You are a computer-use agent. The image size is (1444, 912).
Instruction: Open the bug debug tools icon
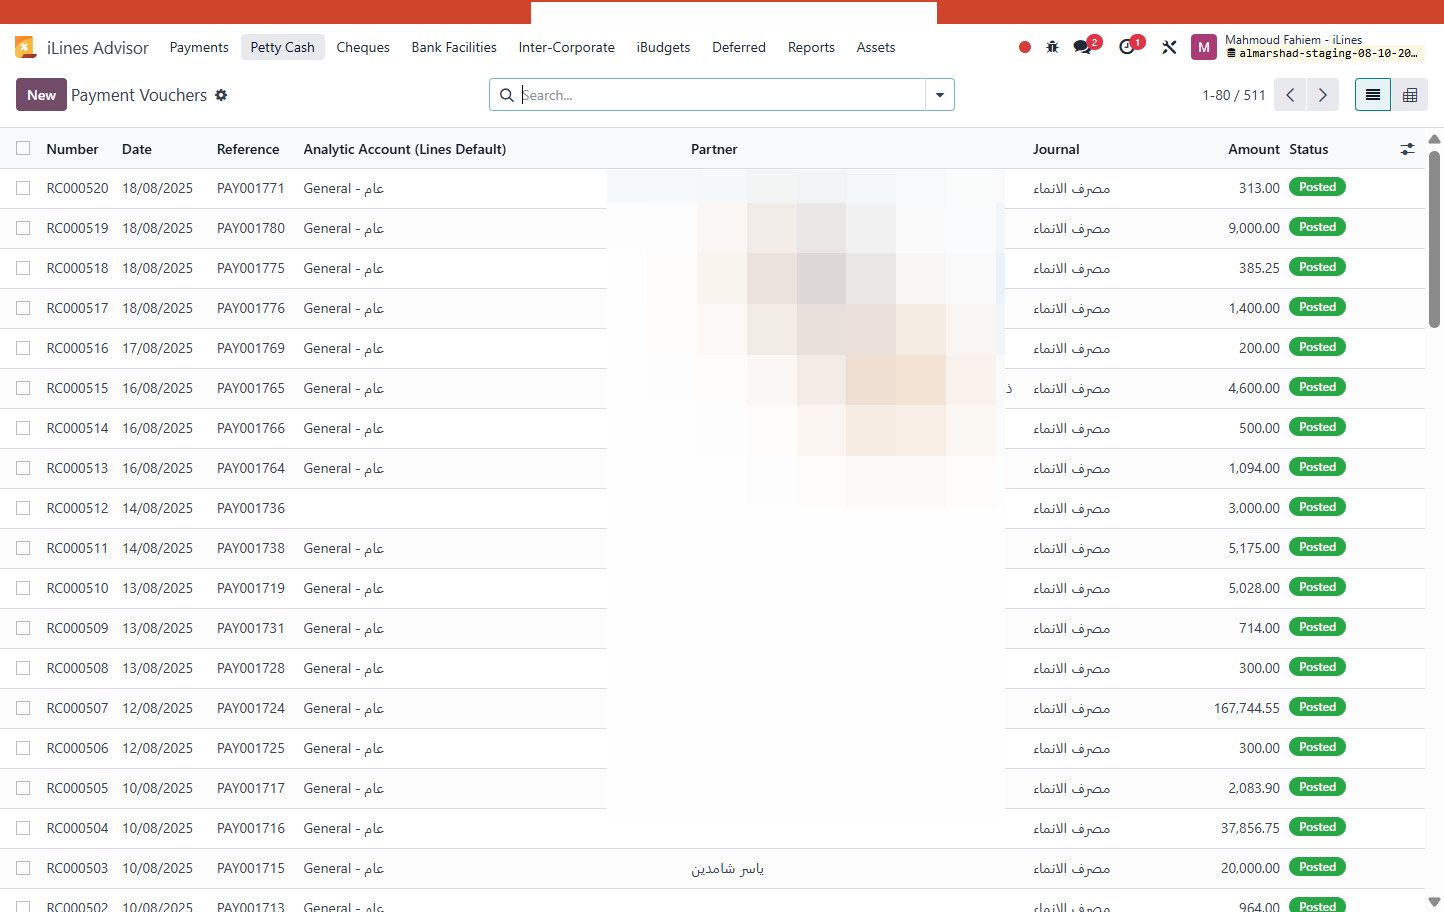click(1052, 47)
